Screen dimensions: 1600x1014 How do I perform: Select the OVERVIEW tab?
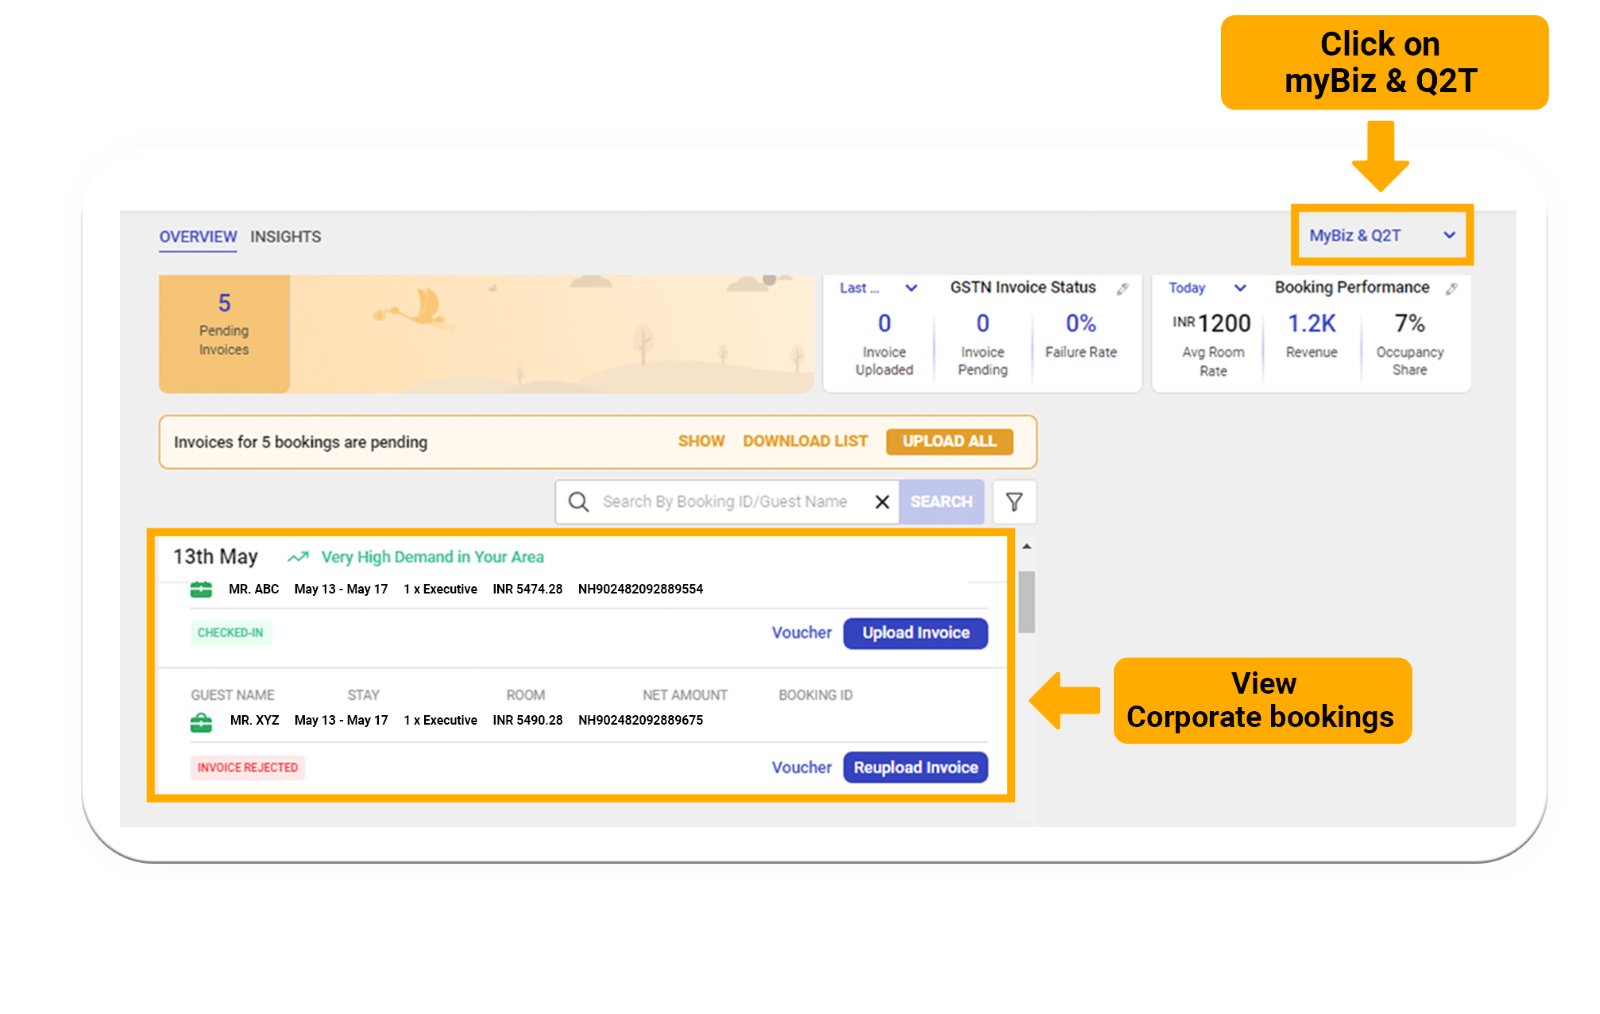coord(197,236)
